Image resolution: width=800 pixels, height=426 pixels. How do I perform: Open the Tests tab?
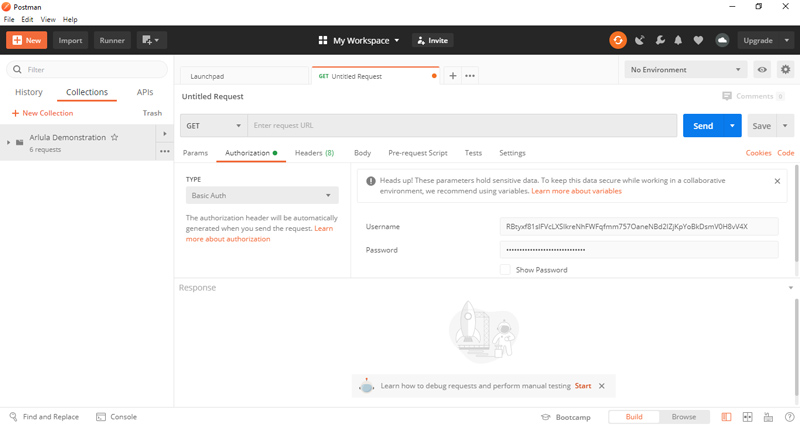[473, 153]
